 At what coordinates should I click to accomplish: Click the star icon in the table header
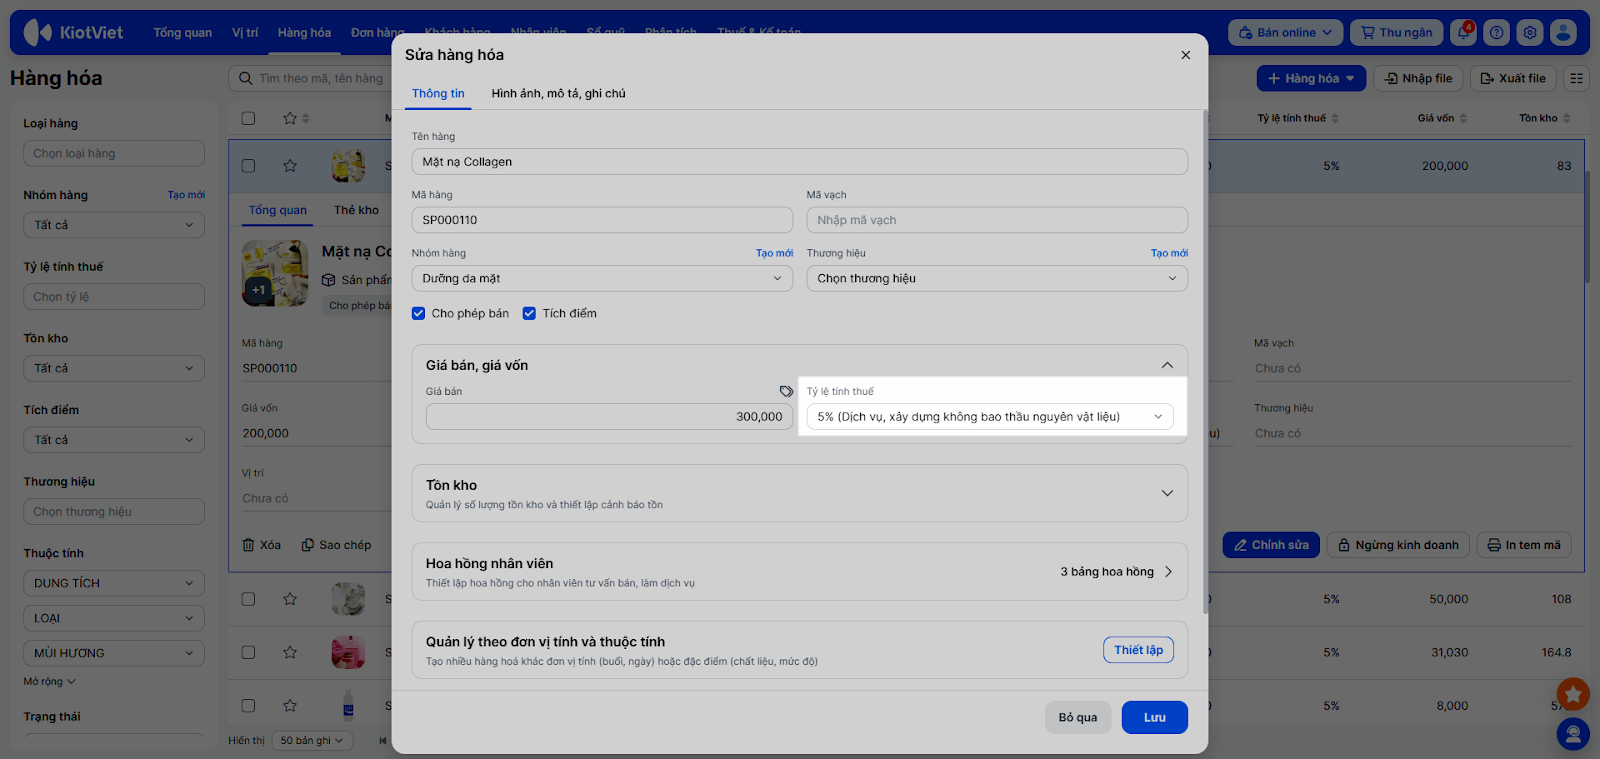click(x=290, y=118)
